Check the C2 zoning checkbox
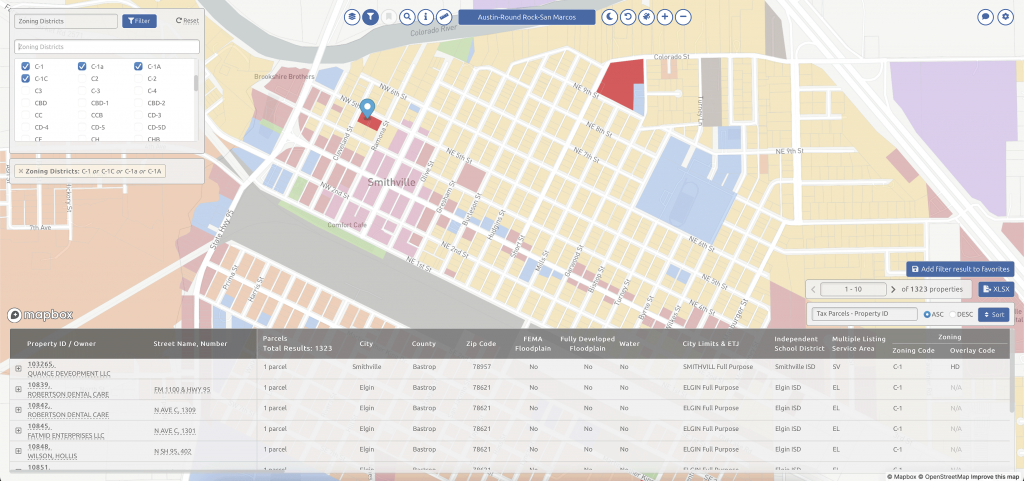Image resolution: width=1024 pixels, height=481 pixels. (x=82, y=78)
